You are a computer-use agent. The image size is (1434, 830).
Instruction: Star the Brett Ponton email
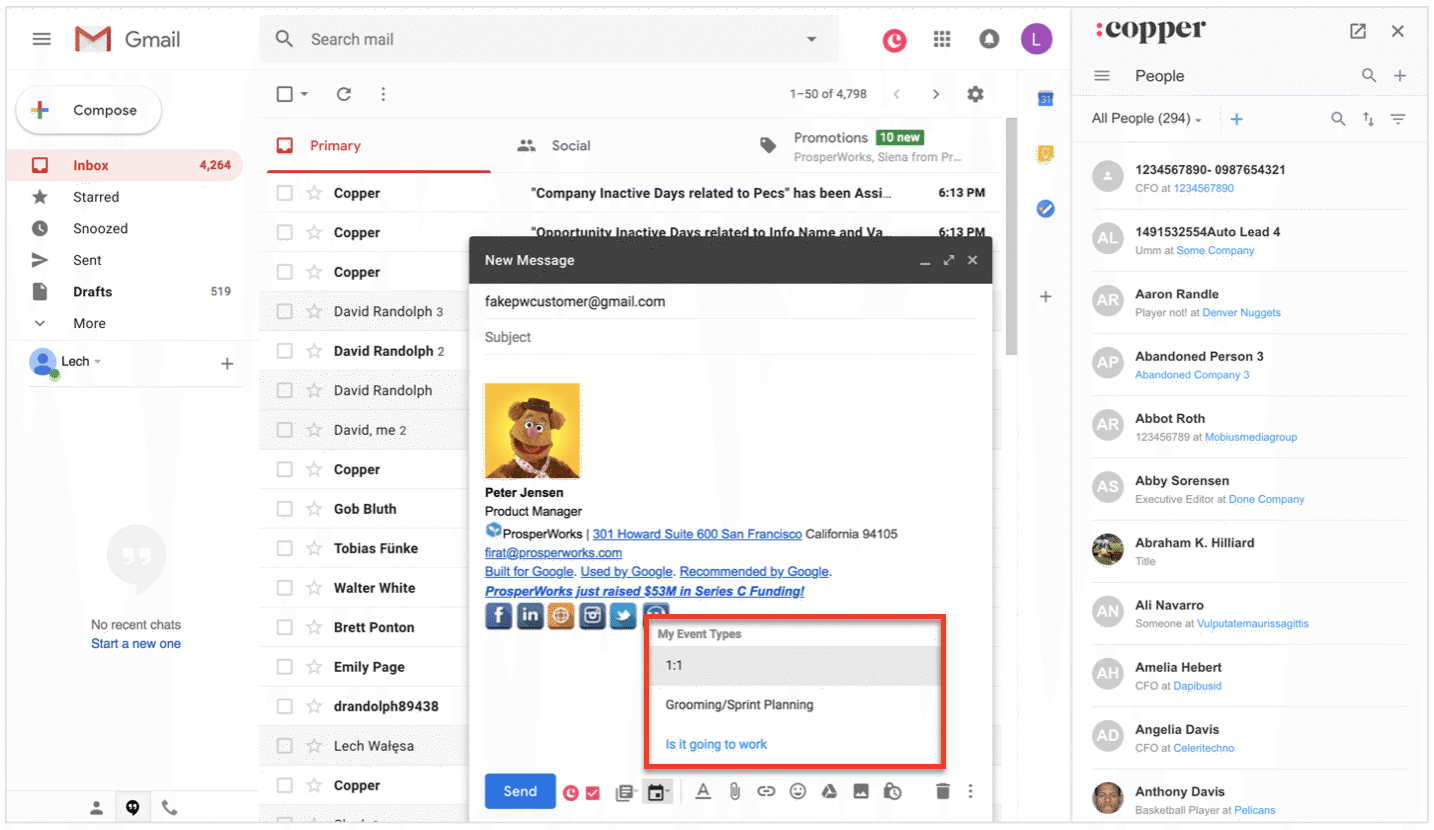(x=314, y=627)
